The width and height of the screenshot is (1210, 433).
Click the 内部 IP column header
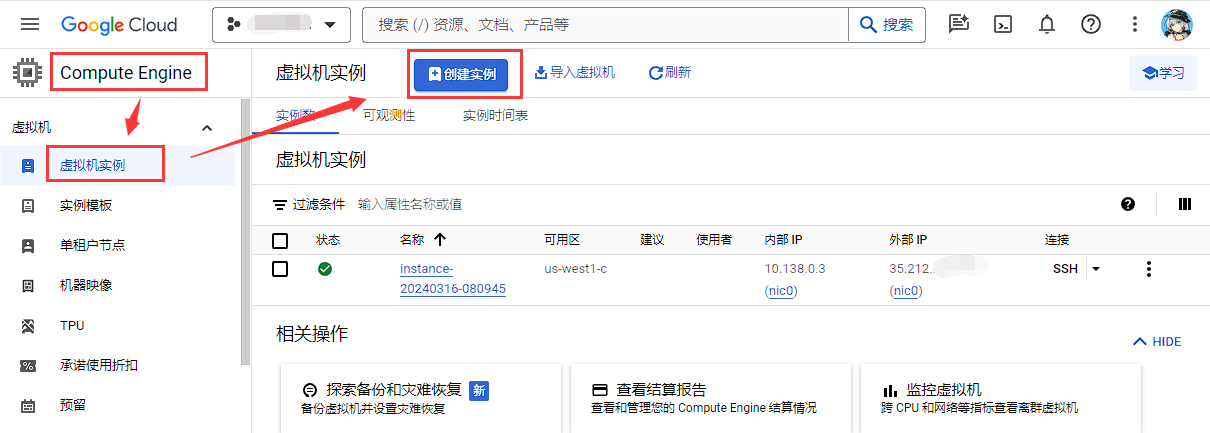(784, 240)
